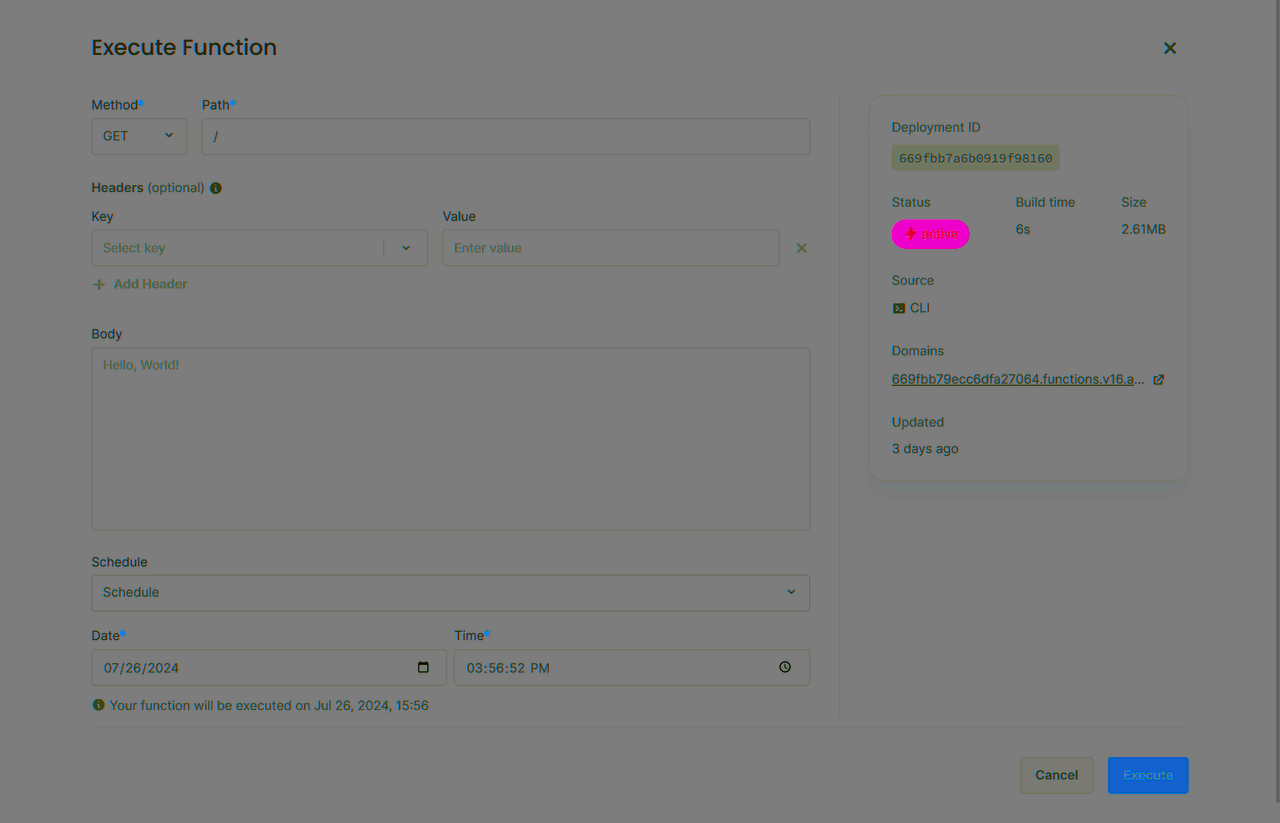The width and height of the screenshot is (1280, 823).
Task: Open the calendar icon in the Date field
Action: [423, 667]
